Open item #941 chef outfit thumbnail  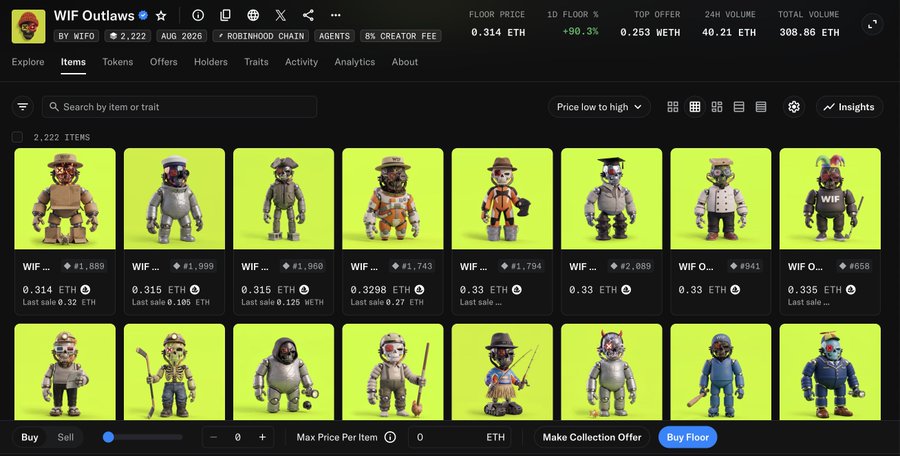(x=721, y=199)
